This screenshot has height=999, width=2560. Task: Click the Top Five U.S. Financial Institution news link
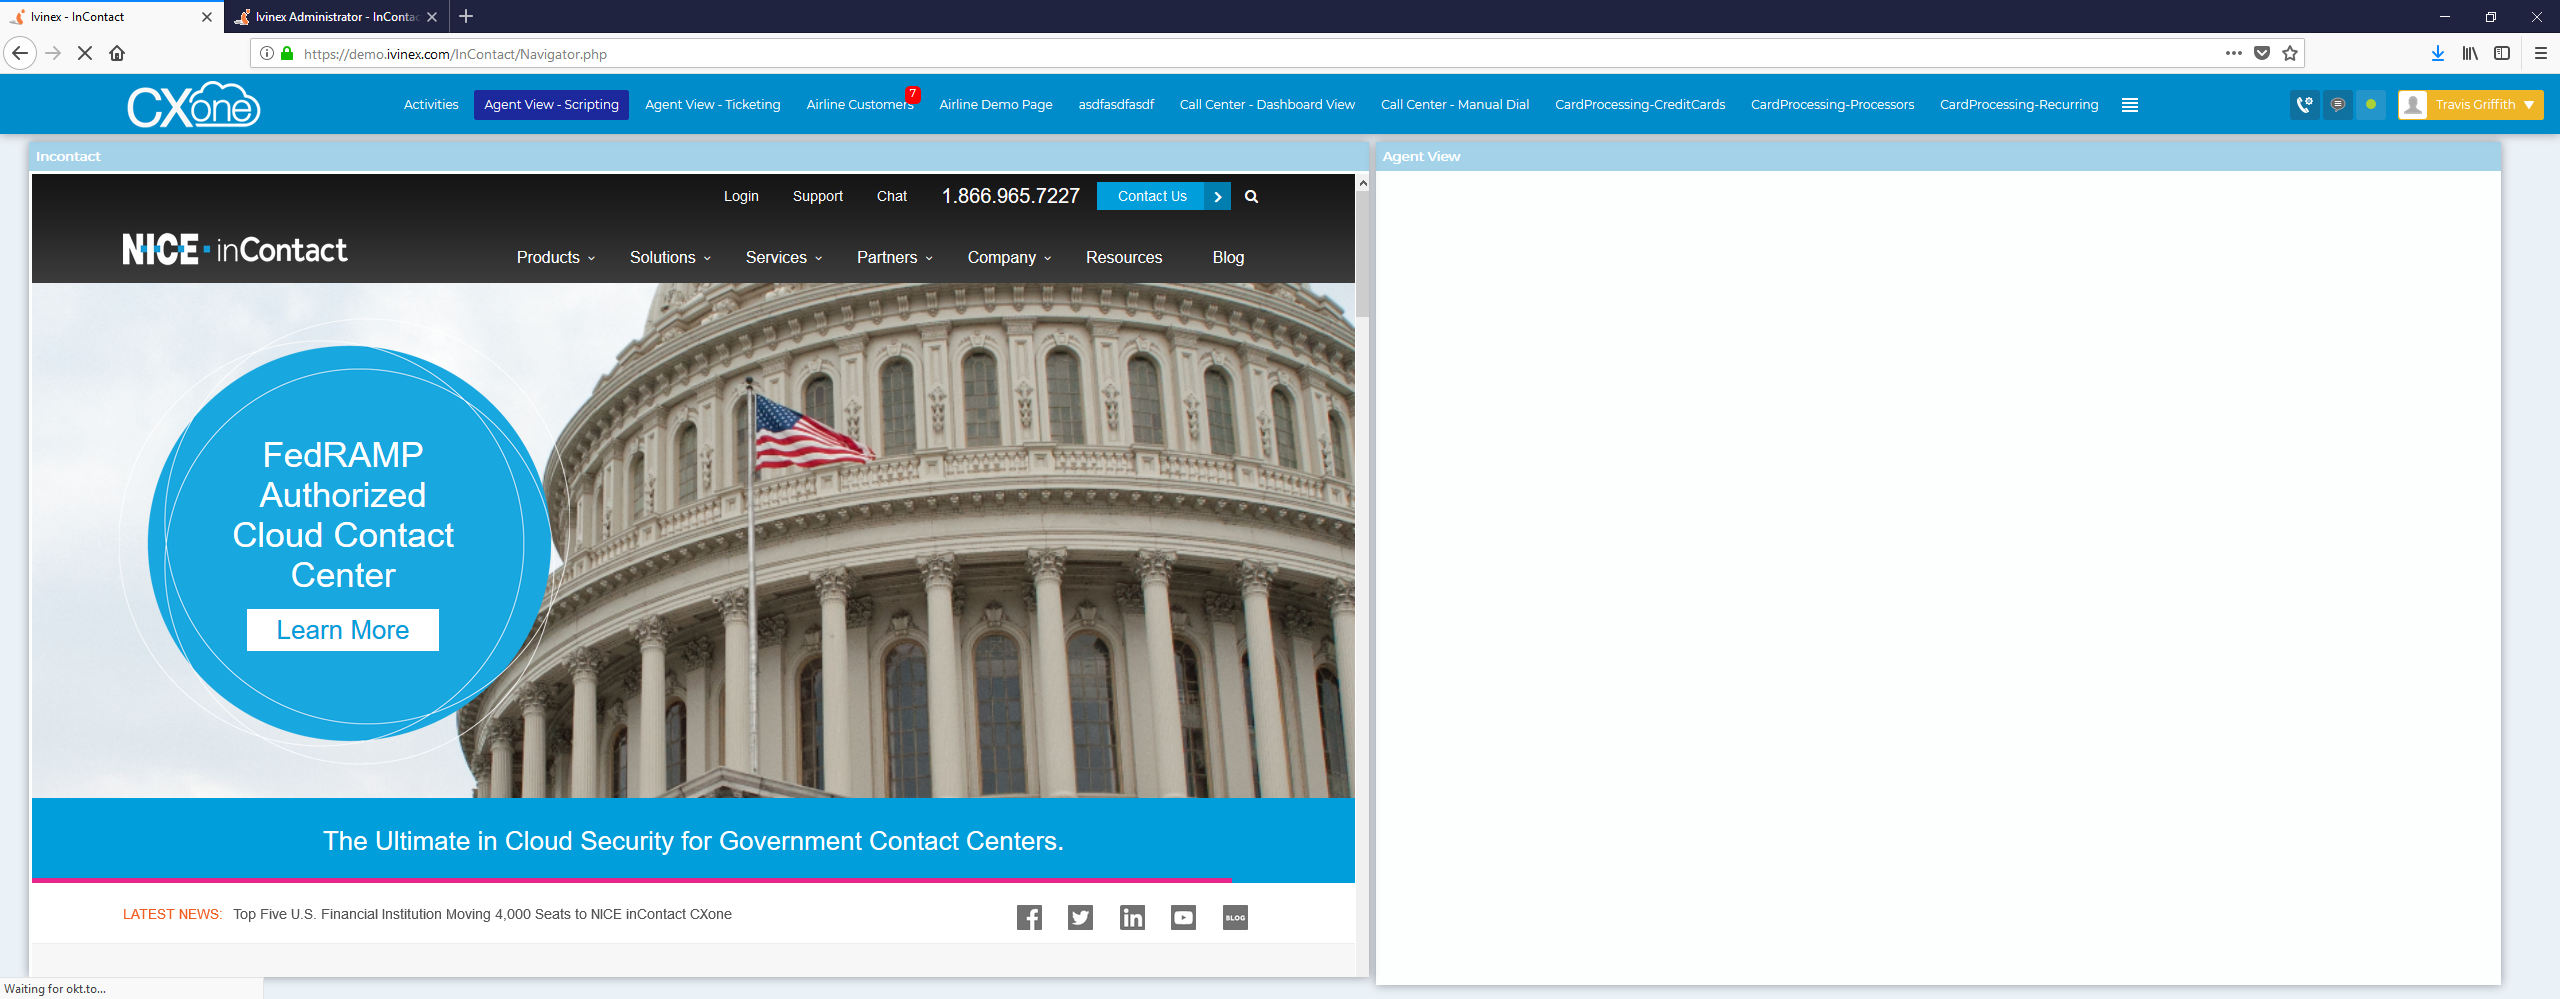click(x=482, y=914)
